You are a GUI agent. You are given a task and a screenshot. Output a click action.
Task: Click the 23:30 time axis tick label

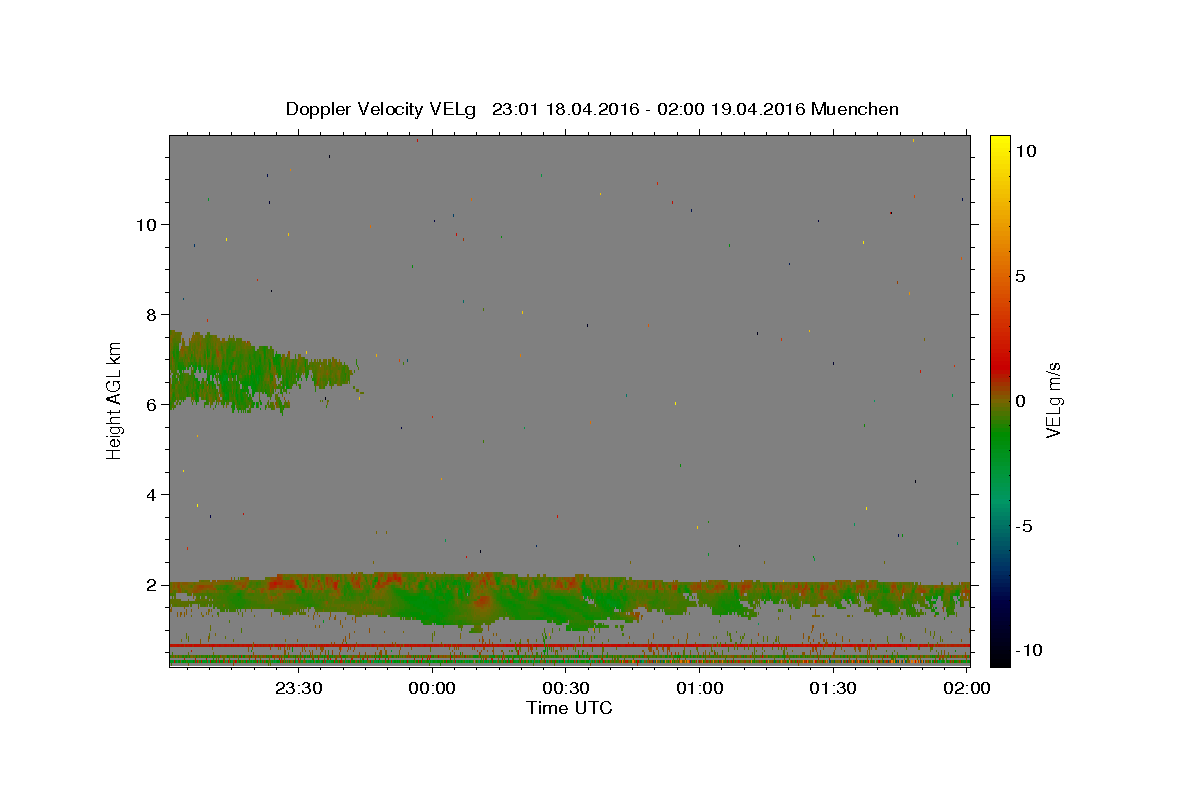pos(298,688)
